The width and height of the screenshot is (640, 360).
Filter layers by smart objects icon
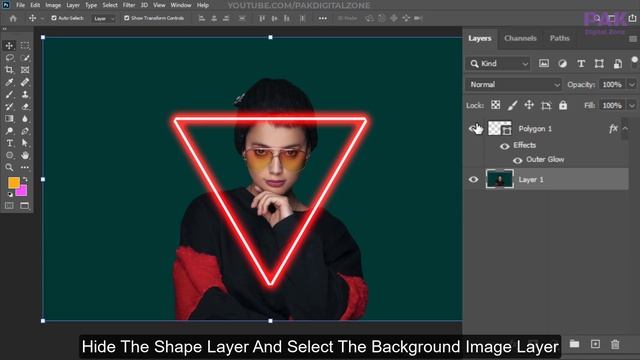coord(618,63)
